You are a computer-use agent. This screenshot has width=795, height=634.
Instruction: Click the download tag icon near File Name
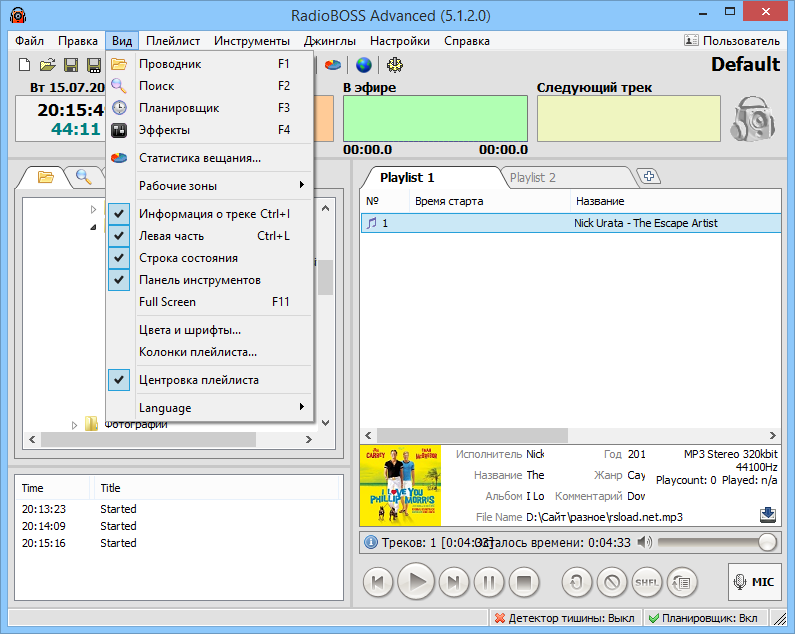[x=768, y=515]
